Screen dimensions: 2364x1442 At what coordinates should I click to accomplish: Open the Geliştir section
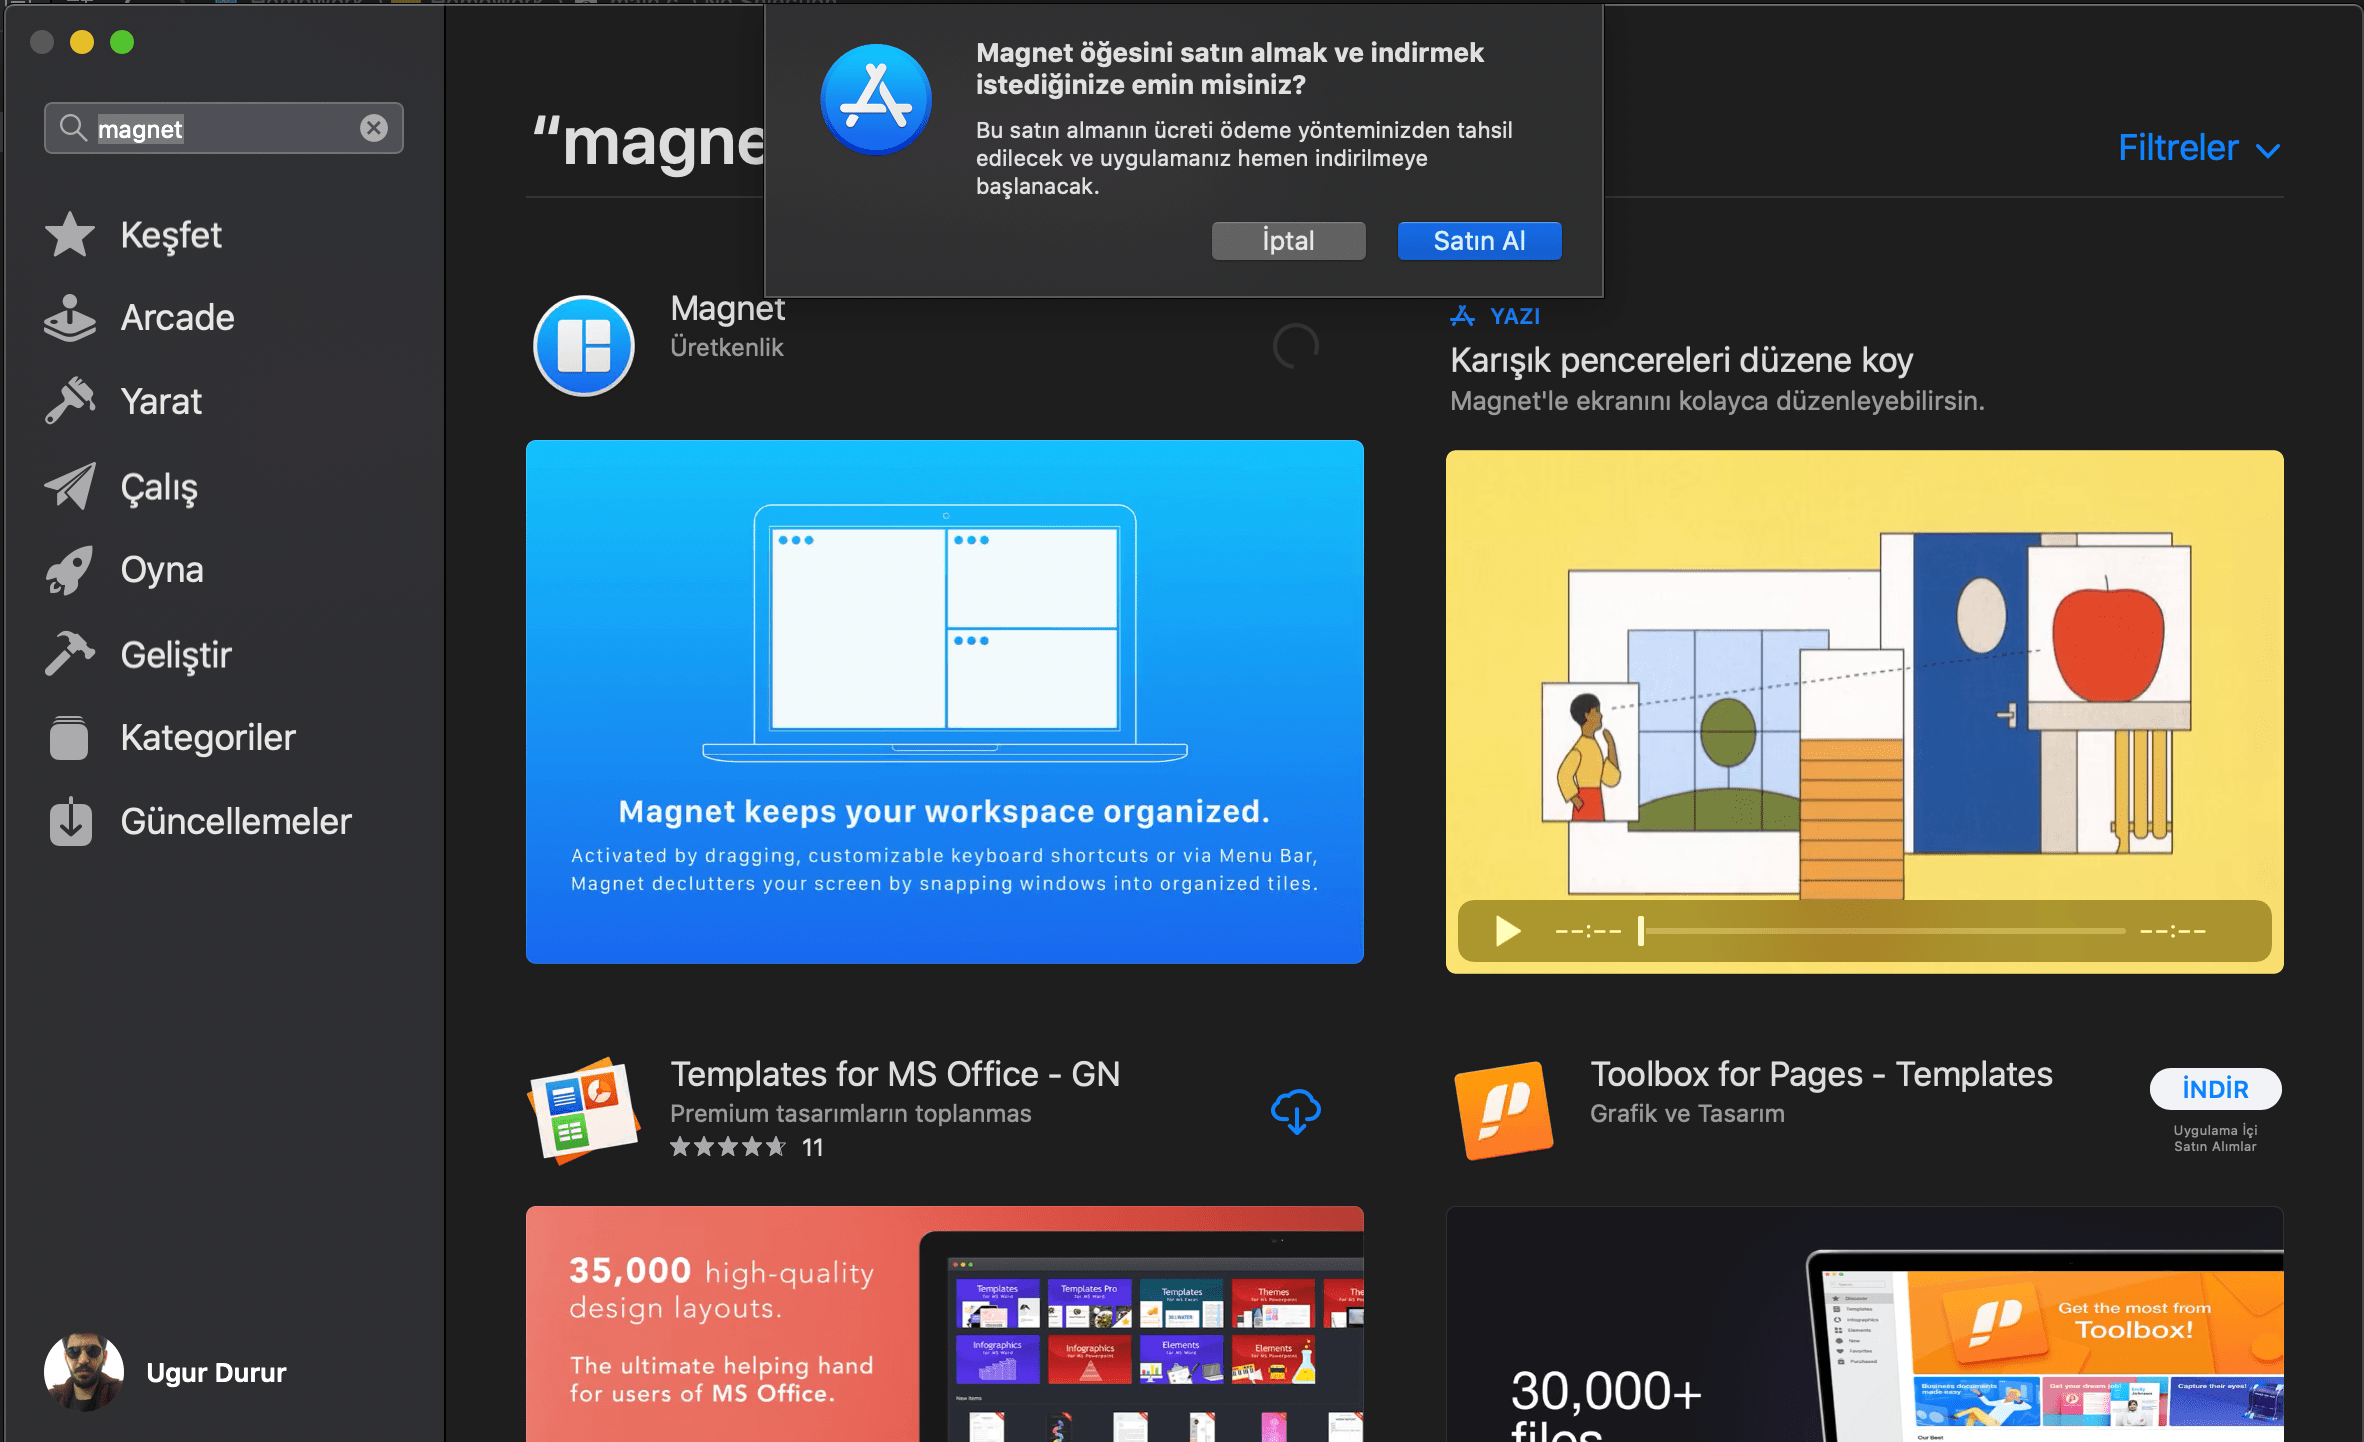tap(175, 654)
